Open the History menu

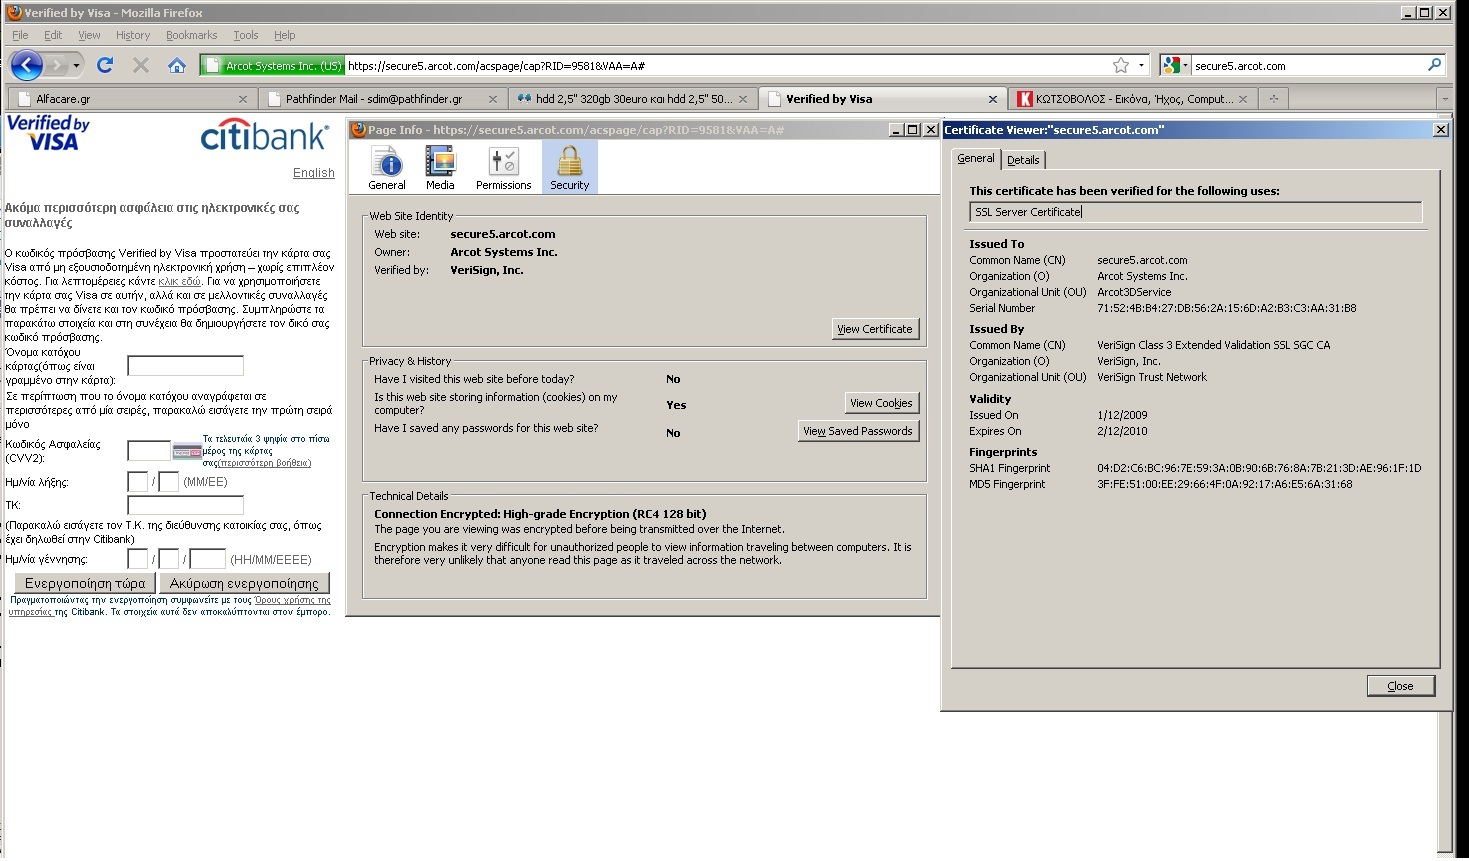click(133, 35)
